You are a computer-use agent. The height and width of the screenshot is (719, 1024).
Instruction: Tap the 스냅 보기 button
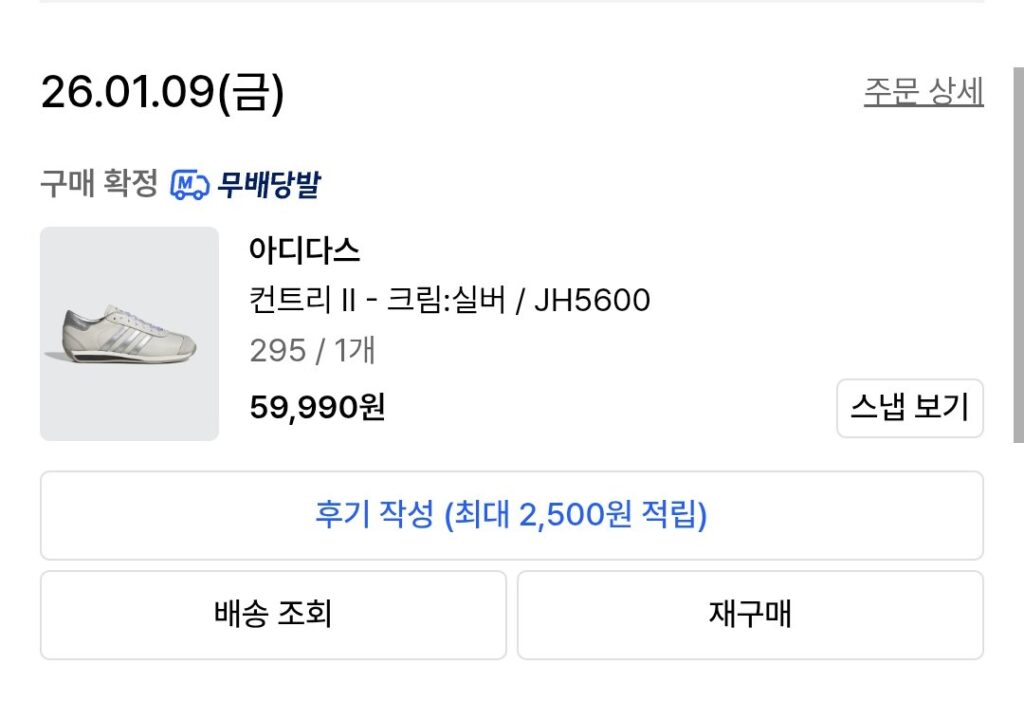pyautogui.click(x=911, y=409)
